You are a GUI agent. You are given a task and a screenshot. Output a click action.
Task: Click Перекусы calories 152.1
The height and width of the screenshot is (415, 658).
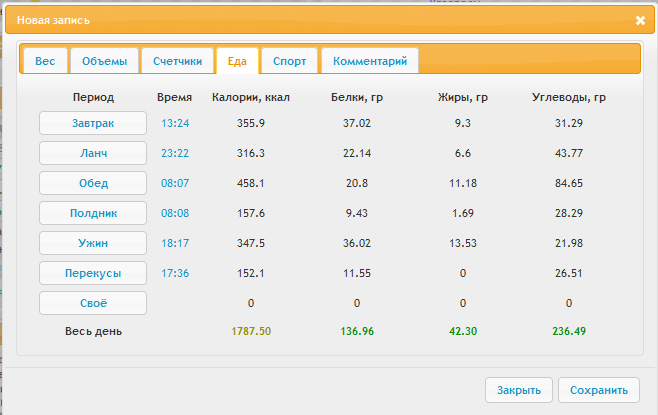tap(251, 273)
